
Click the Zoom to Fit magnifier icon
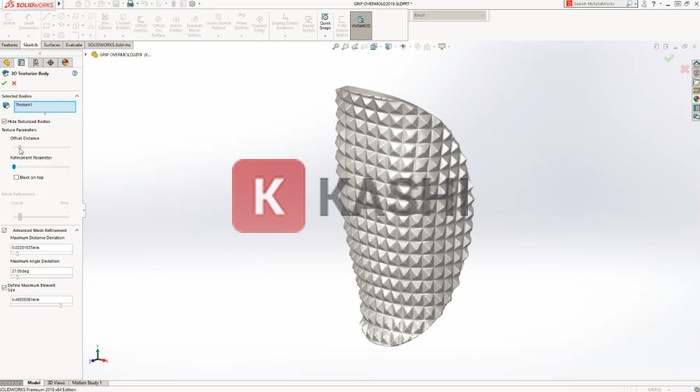pos(336,46)
